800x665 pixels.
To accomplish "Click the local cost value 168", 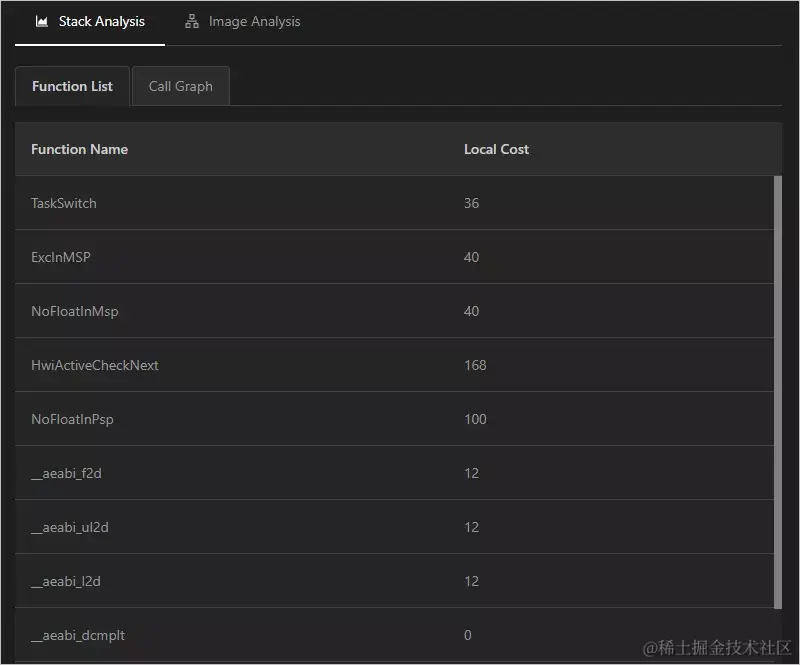I will coord(475,365).
